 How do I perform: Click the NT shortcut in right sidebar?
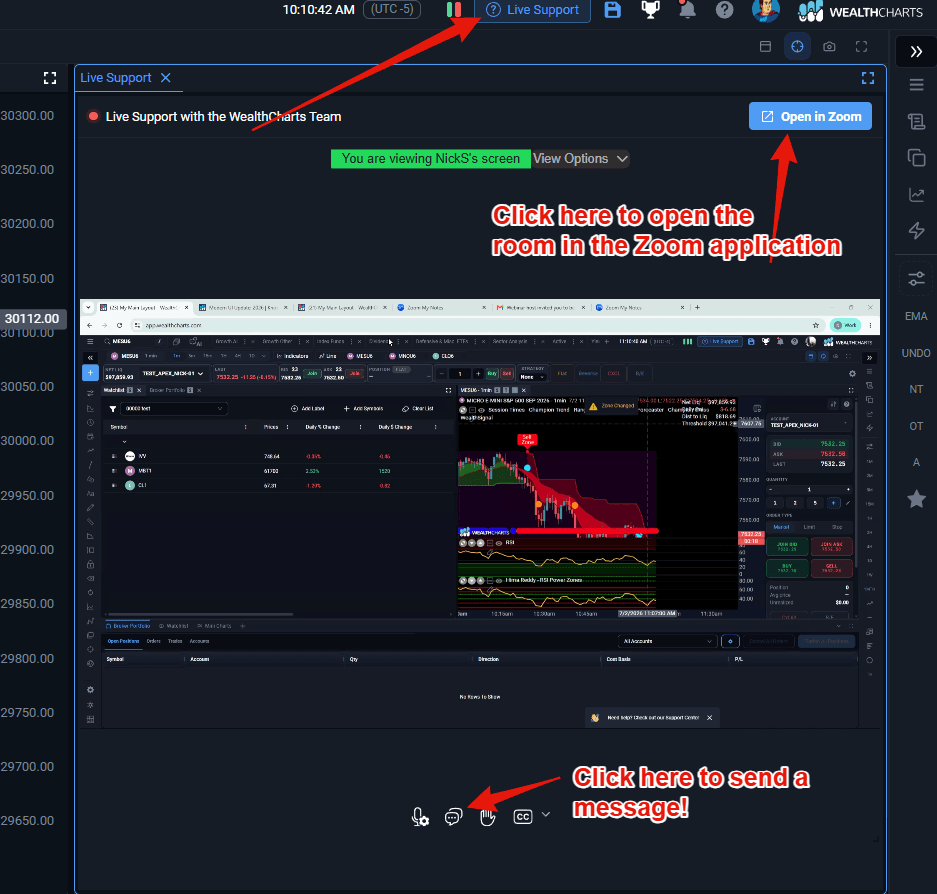pyautogui.click(x=916, y=390)
